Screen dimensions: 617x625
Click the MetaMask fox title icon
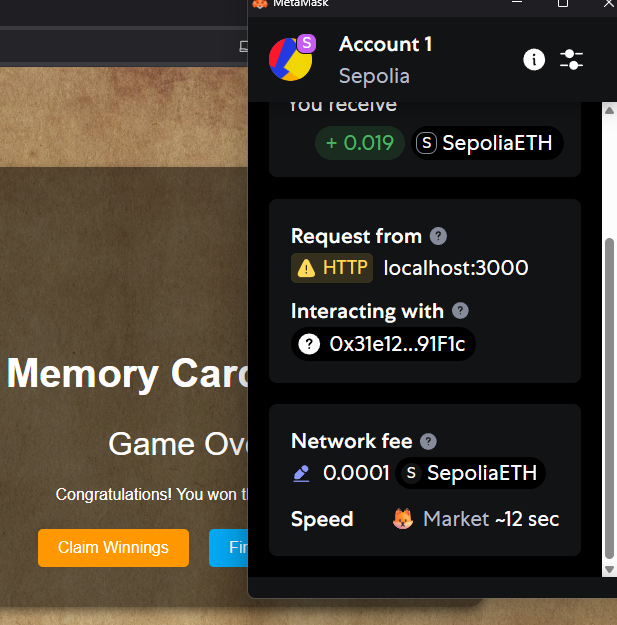(260, 4)
